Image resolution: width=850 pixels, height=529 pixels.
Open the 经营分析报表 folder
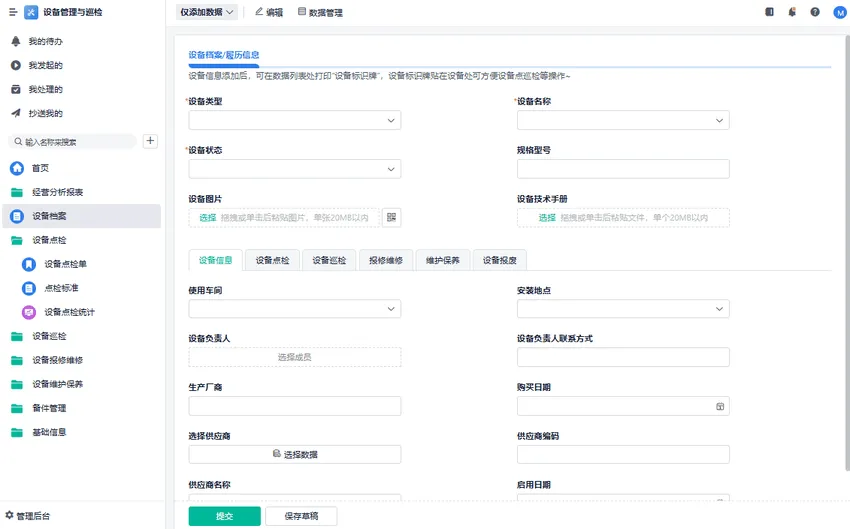click(x=17, y=192)
